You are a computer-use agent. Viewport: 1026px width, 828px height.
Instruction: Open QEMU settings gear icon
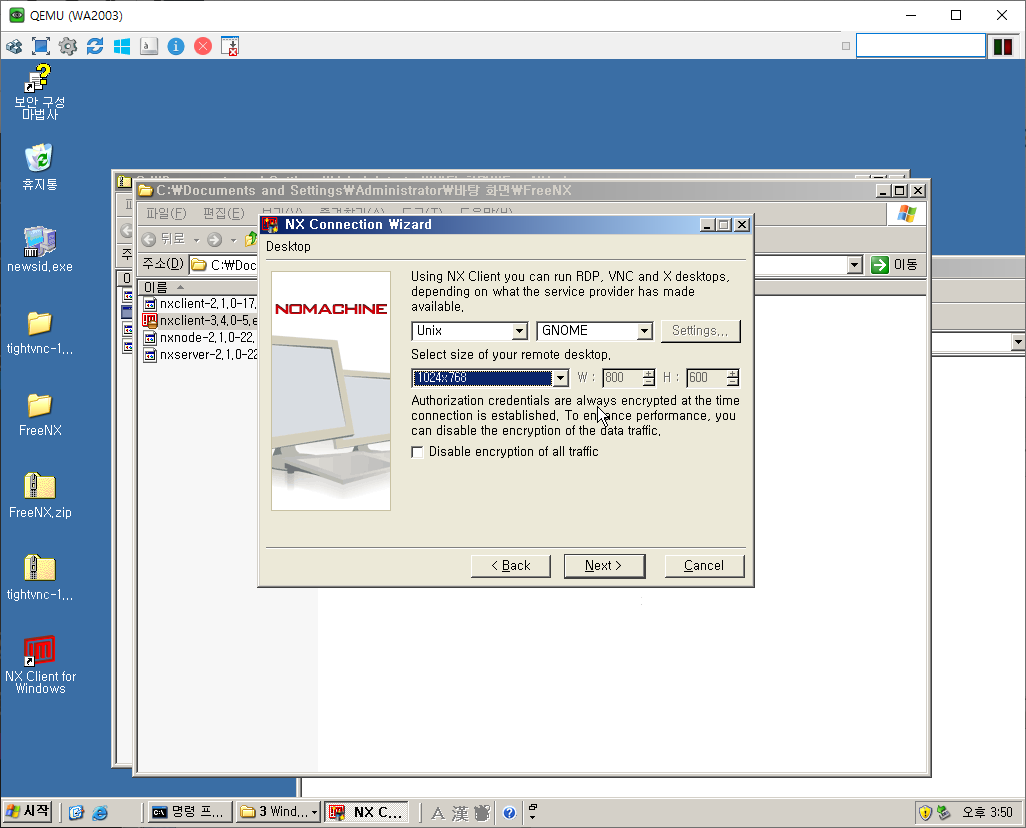click(x=67, y=46)
